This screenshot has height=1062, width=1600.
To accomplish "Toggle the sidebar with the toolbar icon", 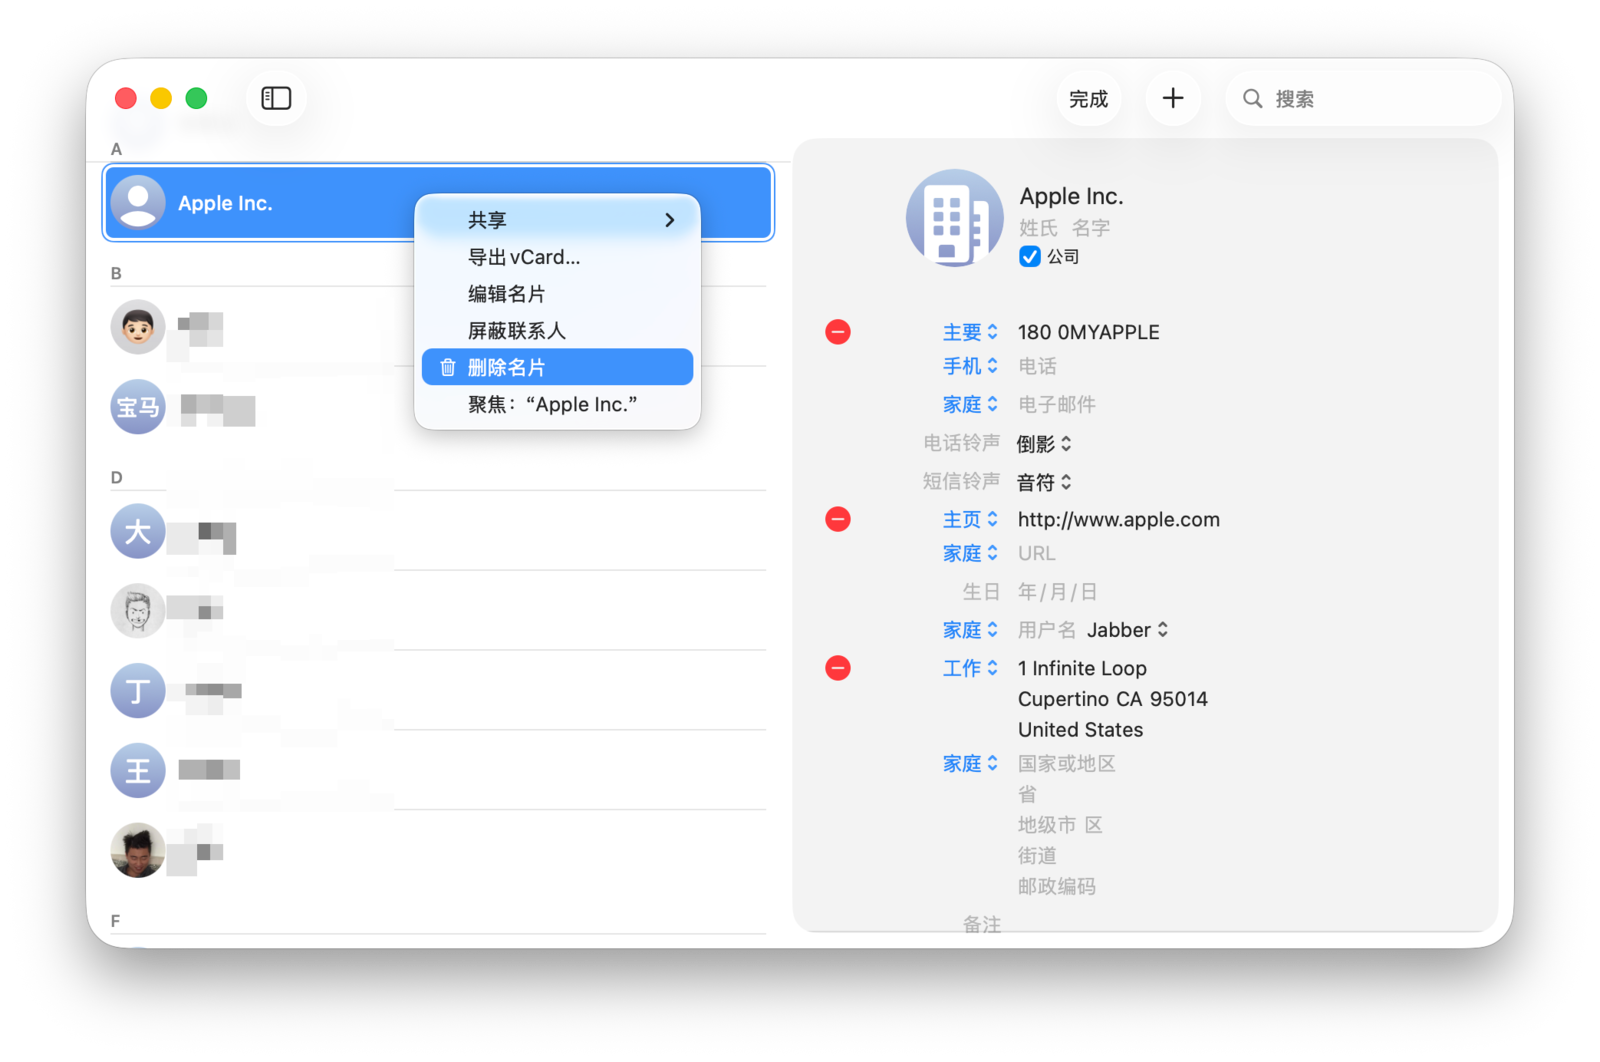I will [276, 98].
